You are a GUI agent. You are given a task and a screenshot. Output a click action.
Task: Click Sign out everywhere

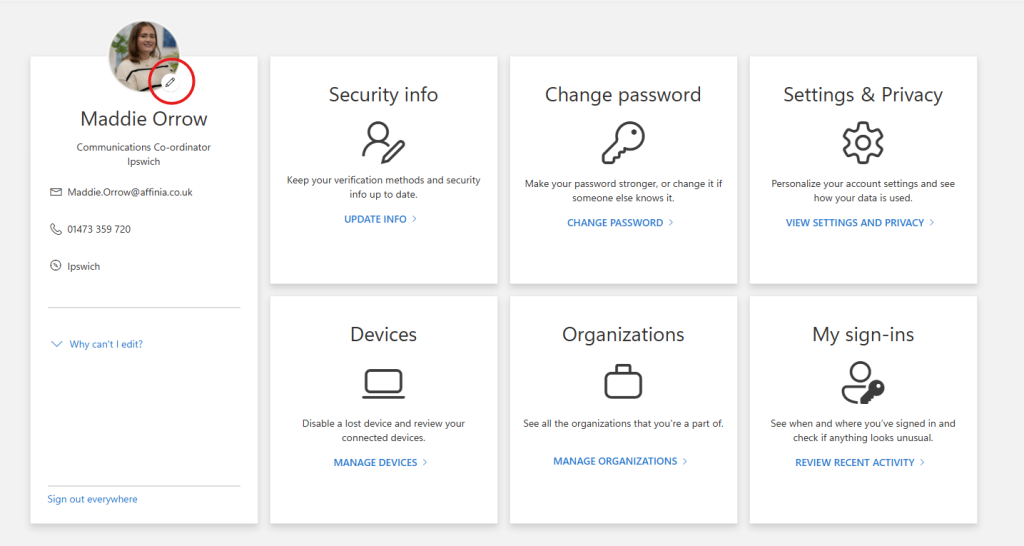[x=92, y=499]
